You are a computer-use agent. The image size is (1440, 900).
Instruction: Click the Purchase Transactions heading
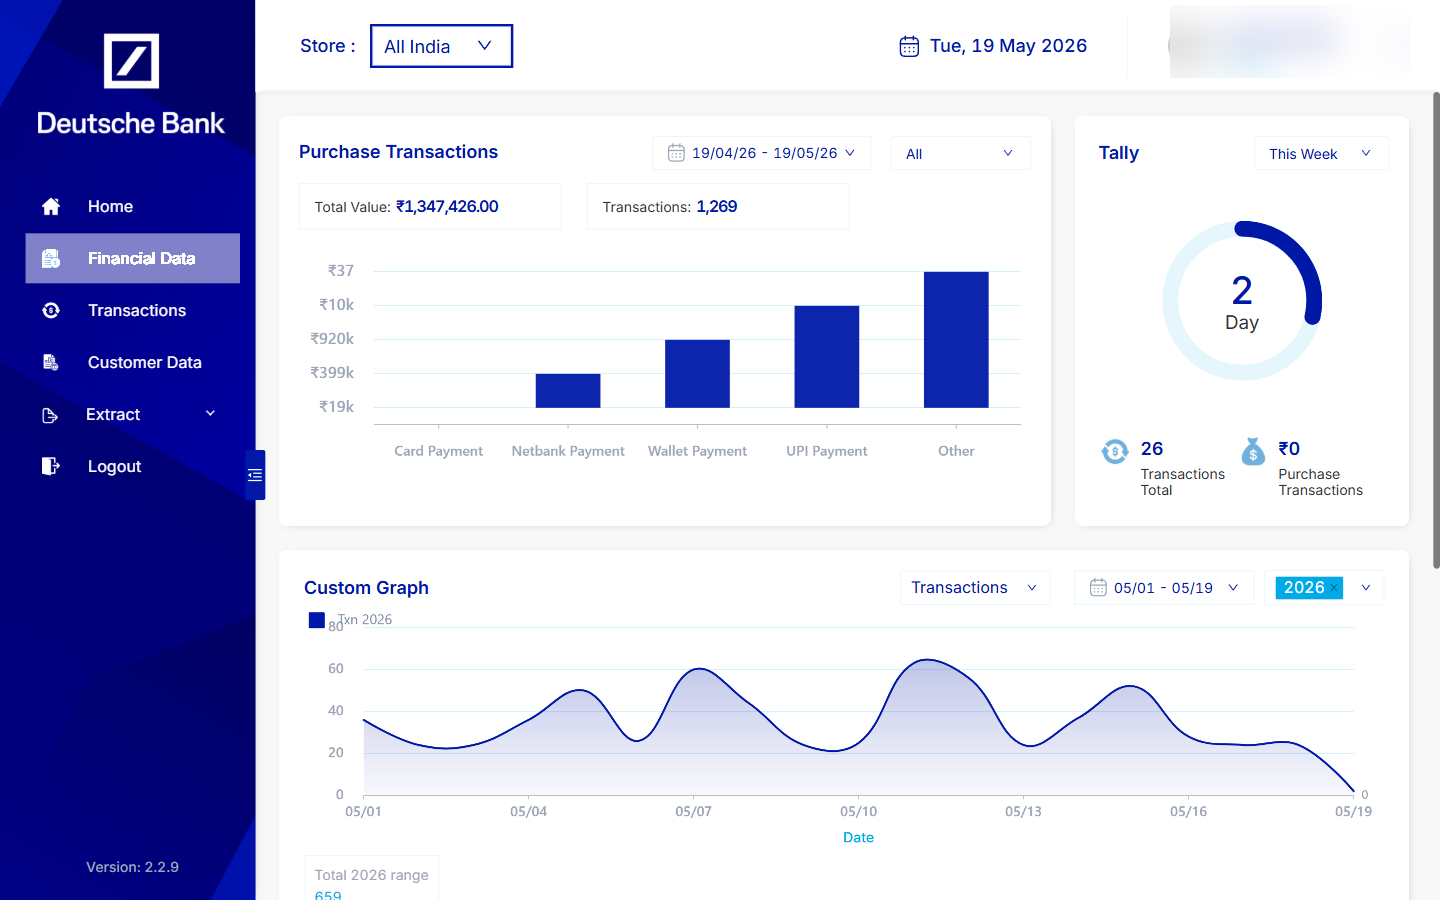(x=398, y=152)
